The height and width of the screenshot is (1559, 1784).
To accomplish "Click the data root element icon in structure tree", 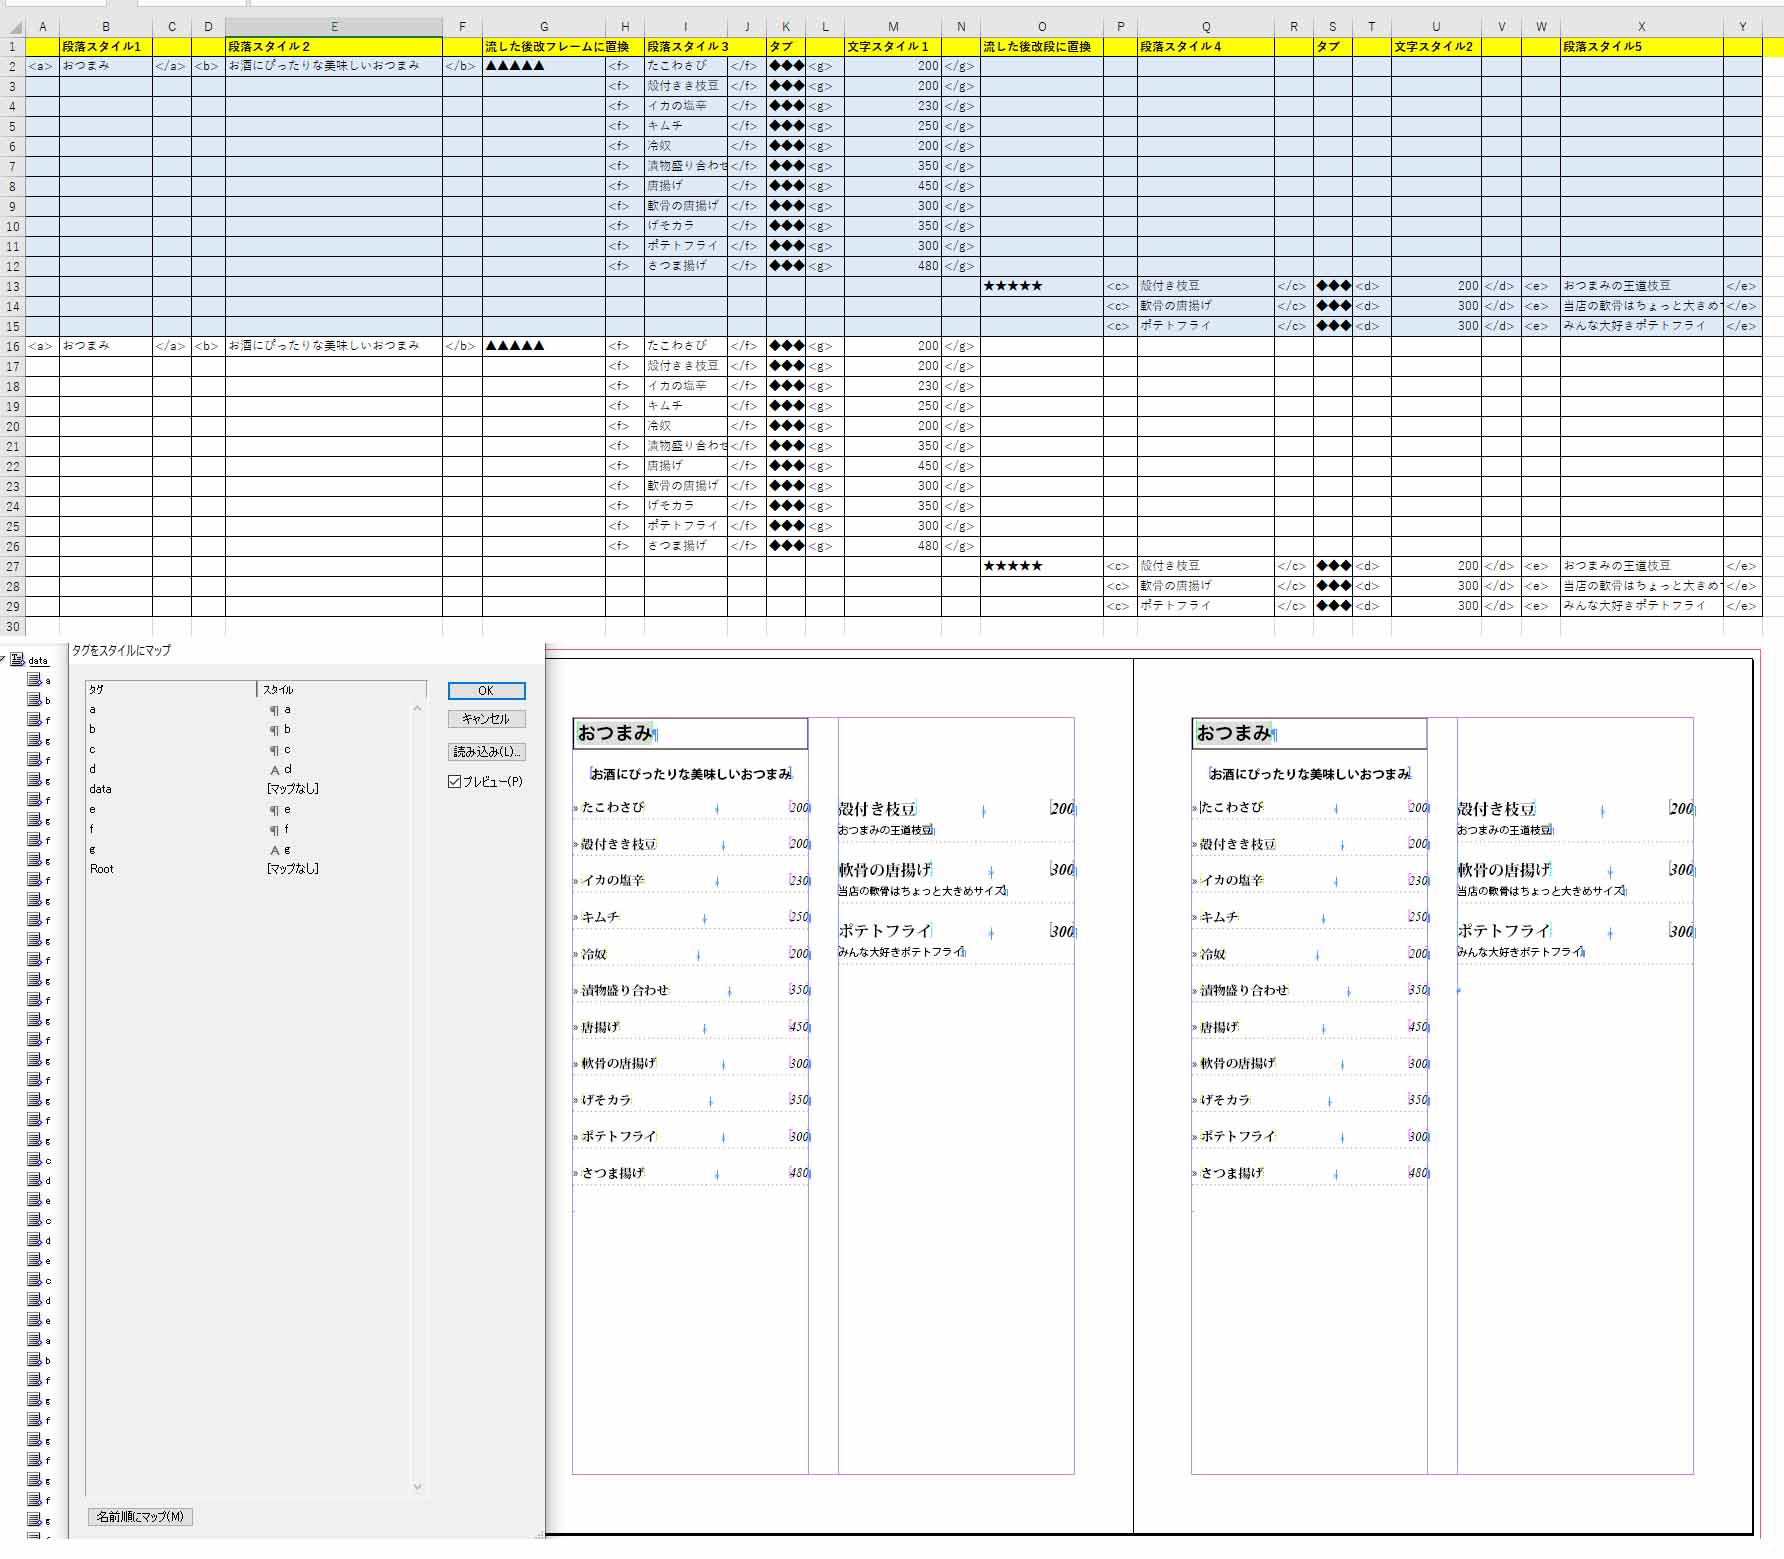I will click(x=17, y=660).
